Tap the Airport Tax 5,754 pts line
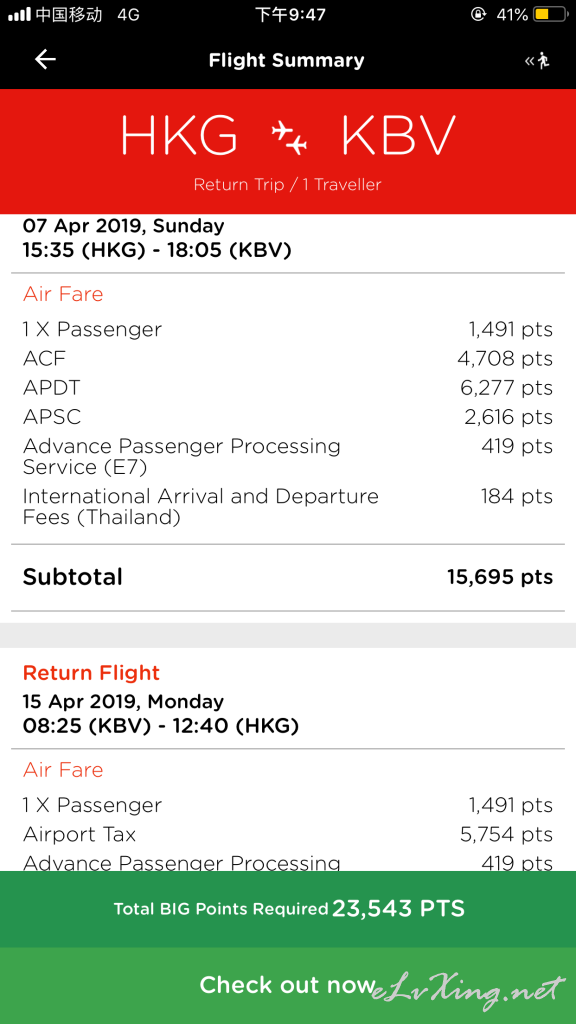 pyautogui.click(x=288, y=834)
